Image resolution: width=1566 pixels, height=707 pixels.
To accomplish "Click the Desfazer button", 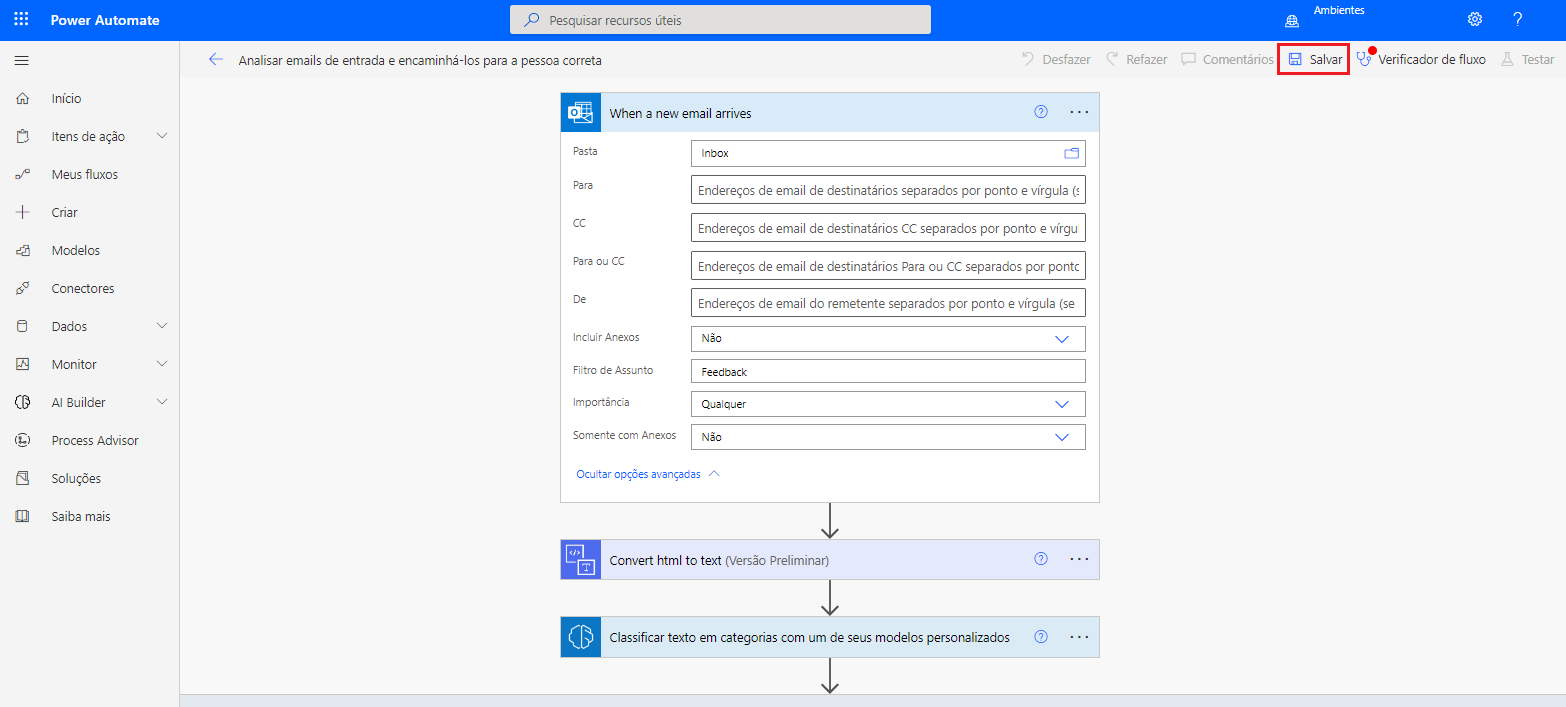I will click(x=1056, y=60).
